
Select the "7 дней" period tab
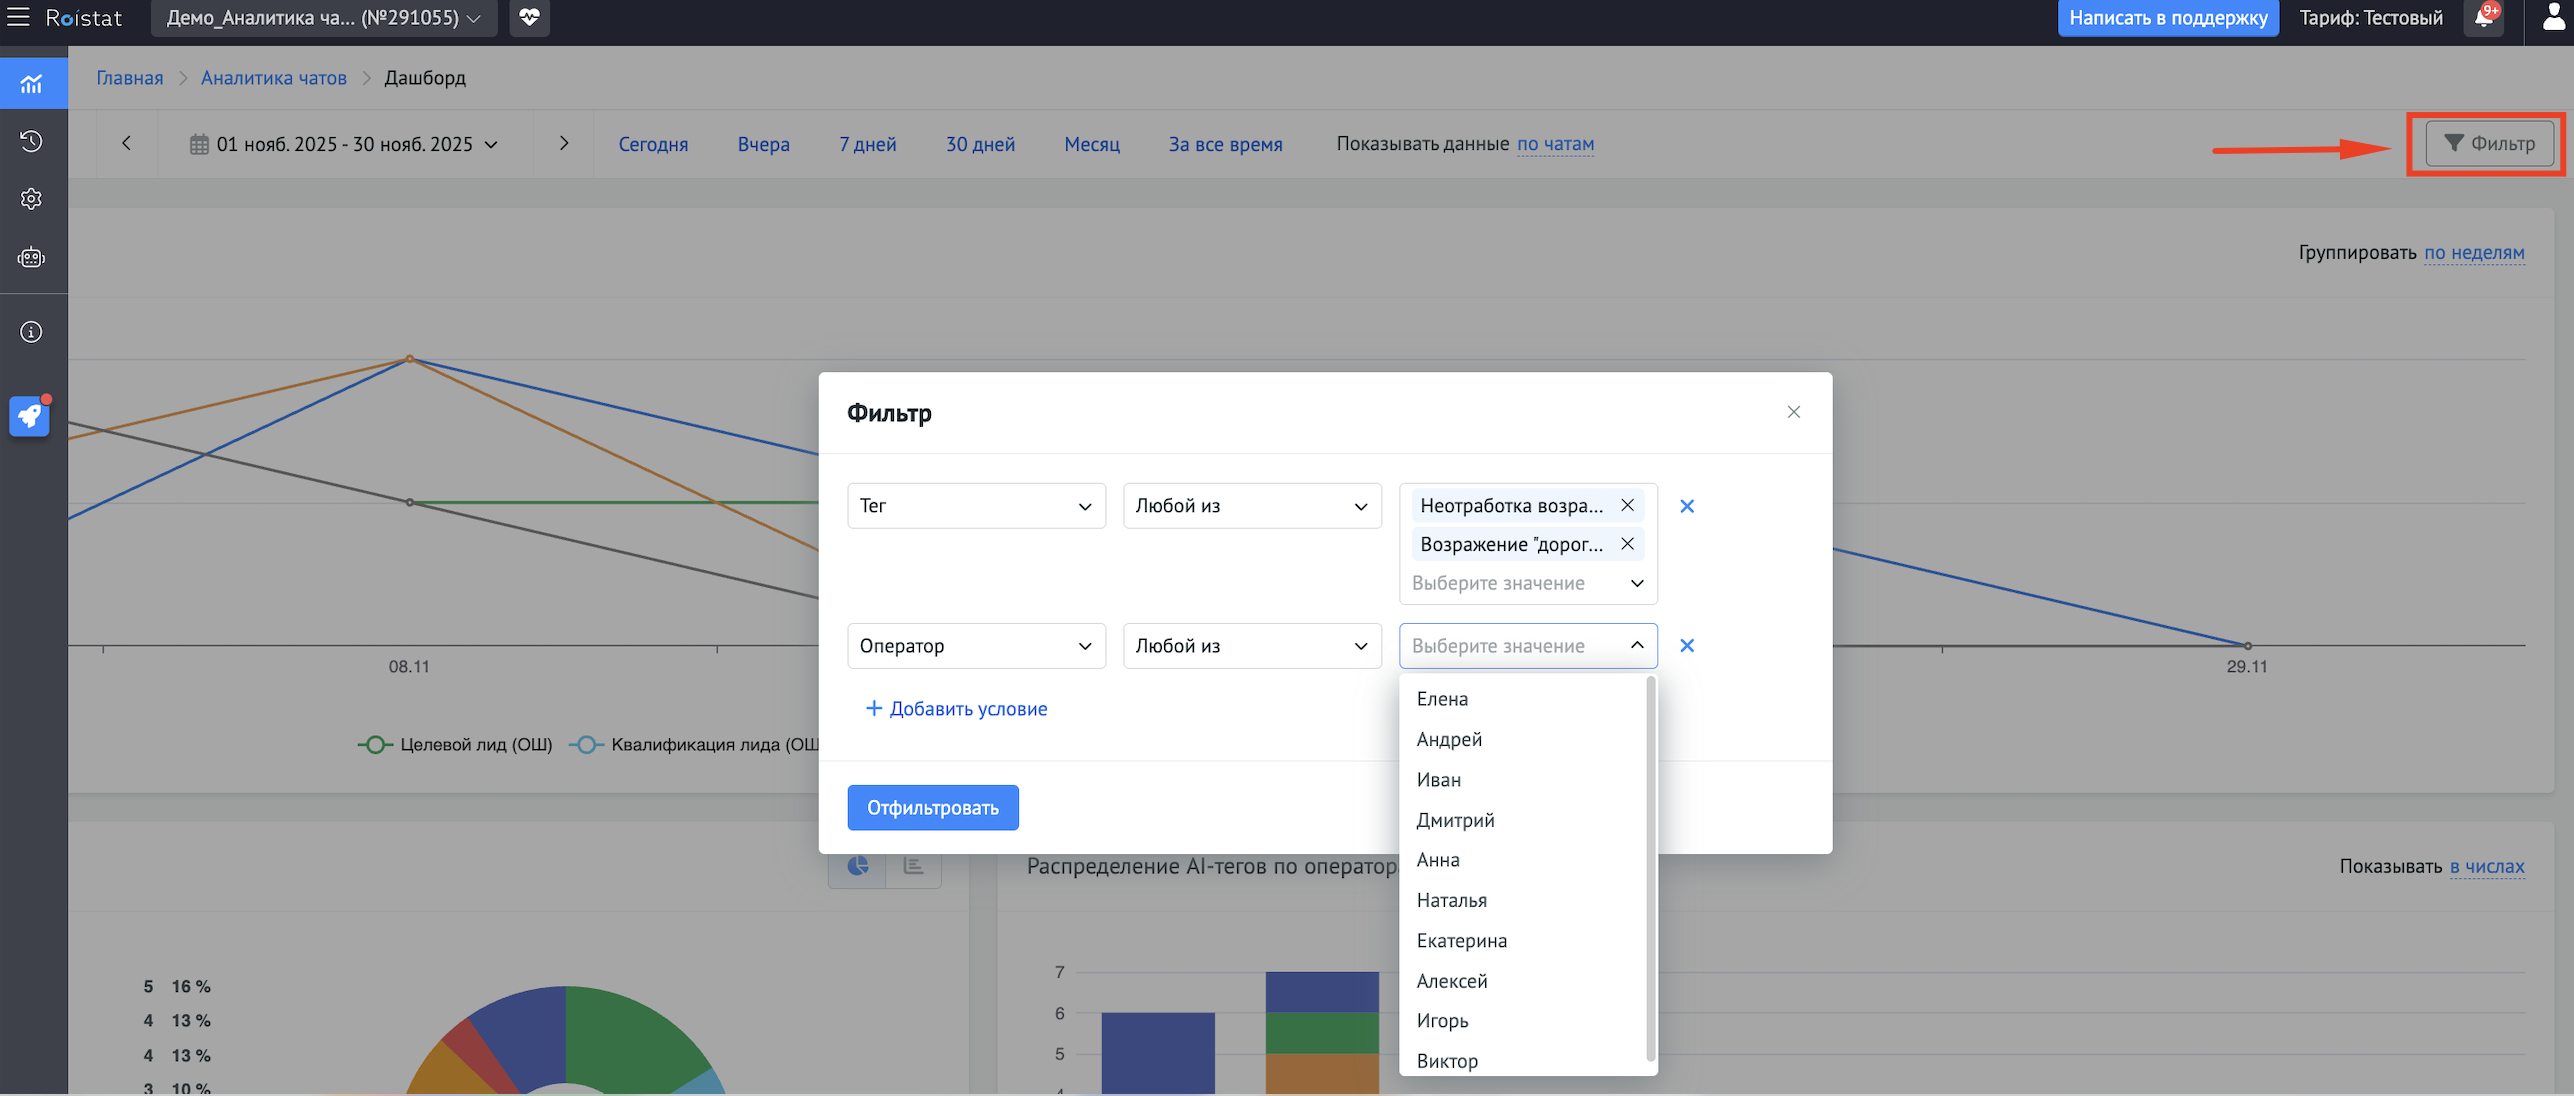tap(867, 144)
